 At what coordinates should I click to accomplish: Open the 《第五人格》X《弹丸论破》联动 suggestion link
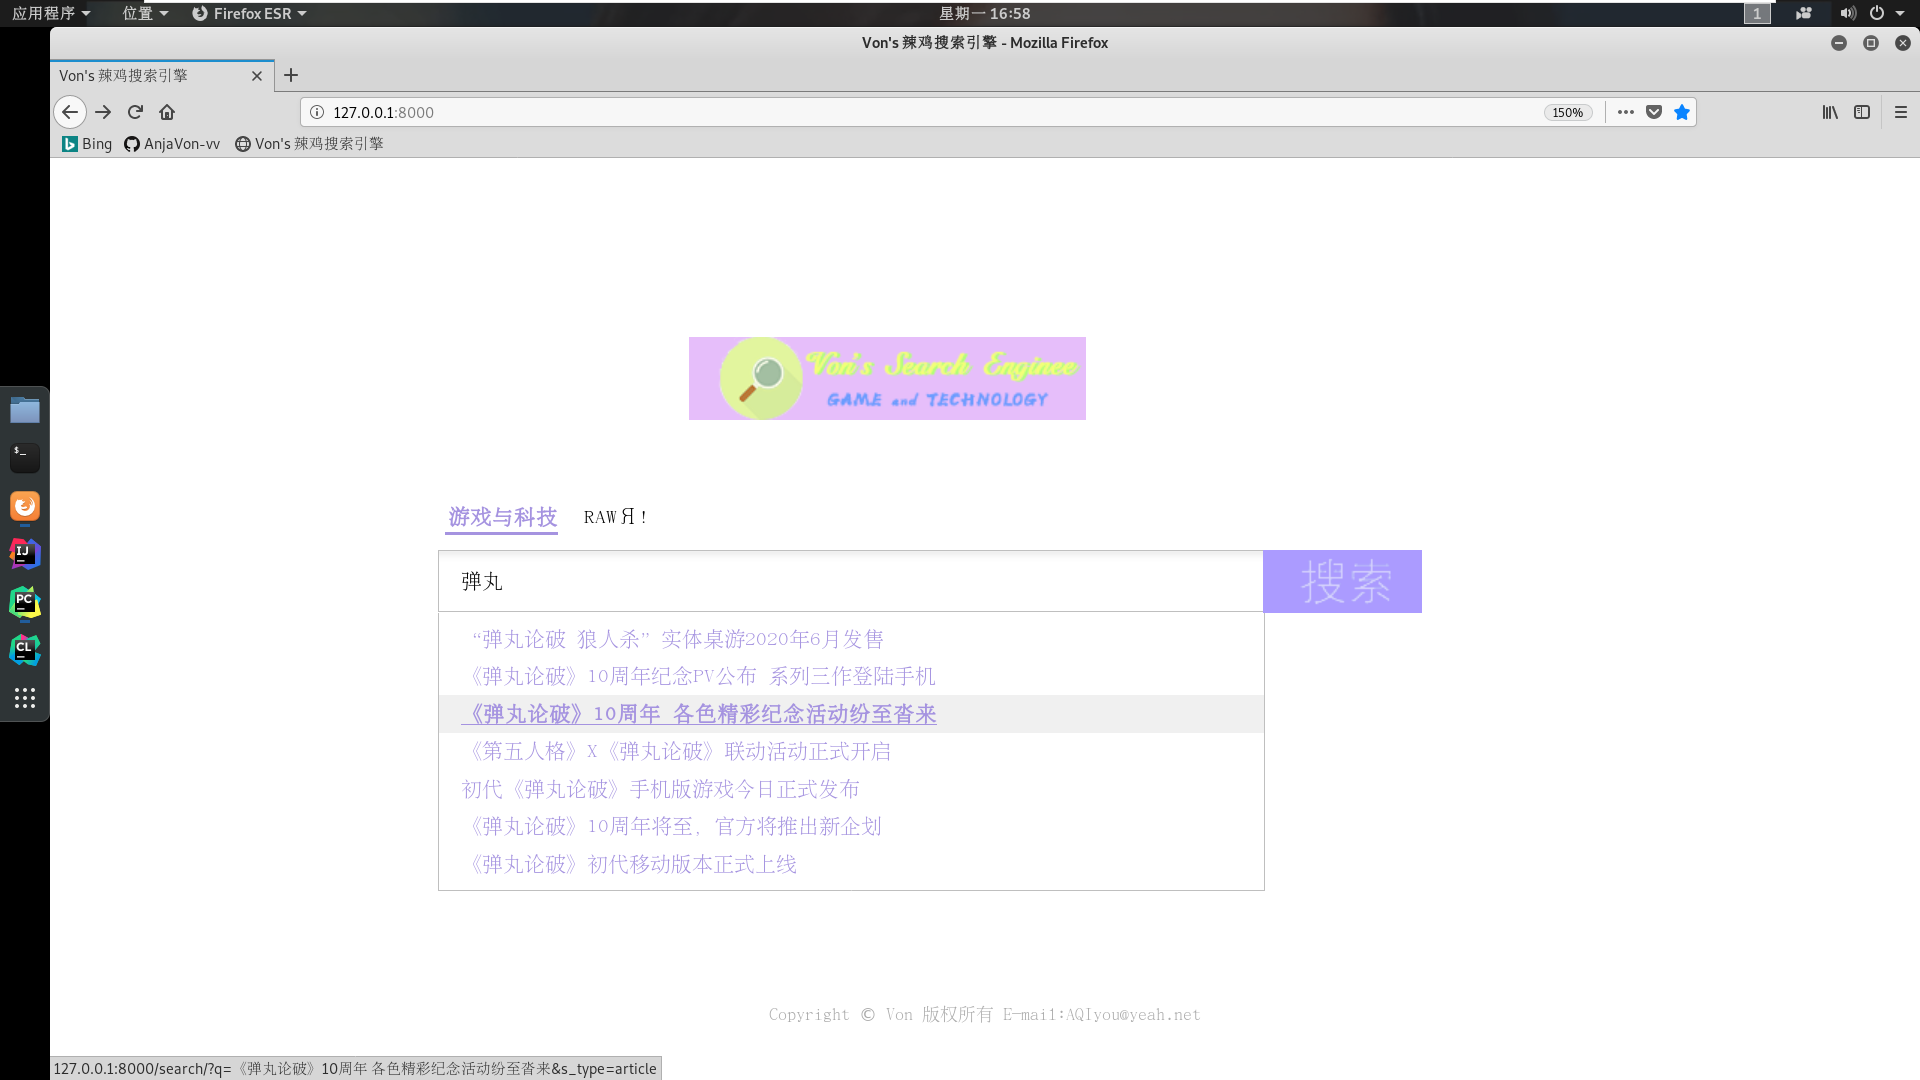pyautogui.click(x=677, y=751)
